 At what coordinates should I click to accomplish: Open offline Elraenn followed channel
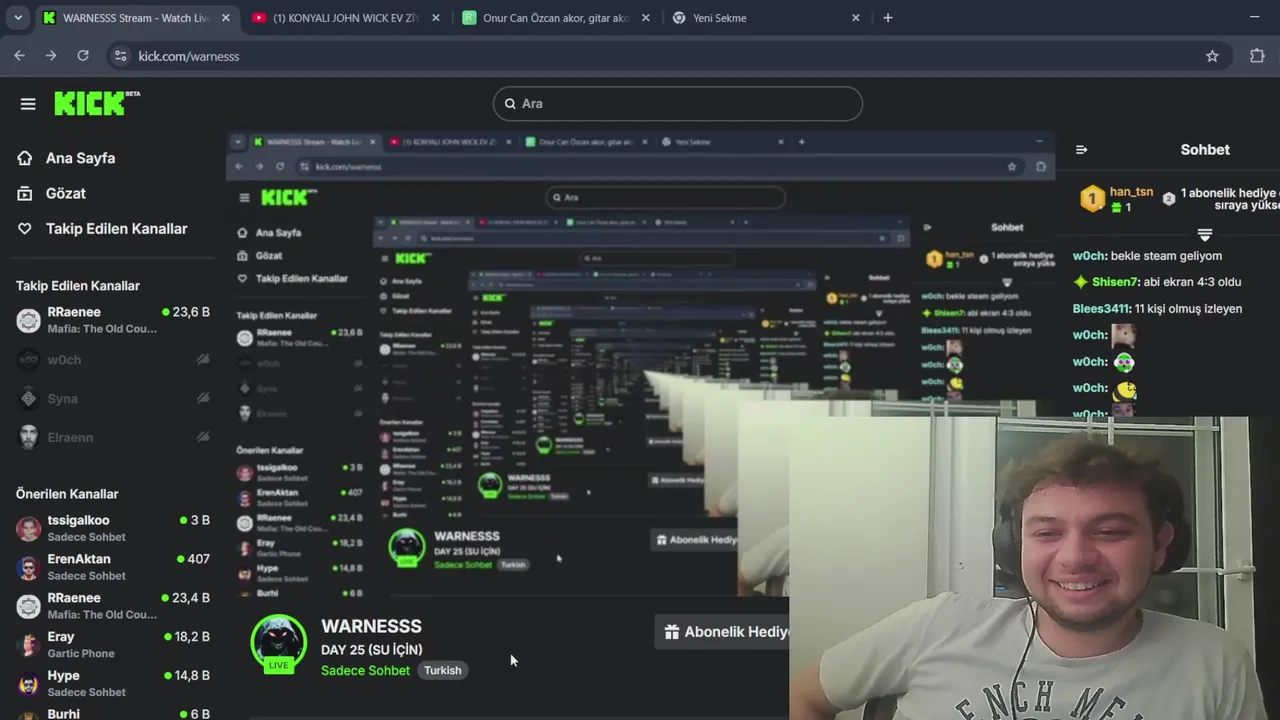click(113, 438)
